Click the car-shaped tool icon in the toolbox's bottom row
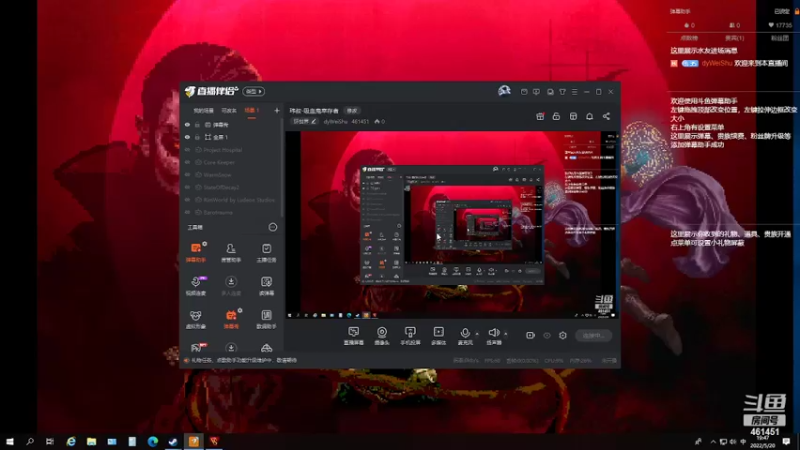The height and width of the screenshot is (450, 800). point(266,348)
